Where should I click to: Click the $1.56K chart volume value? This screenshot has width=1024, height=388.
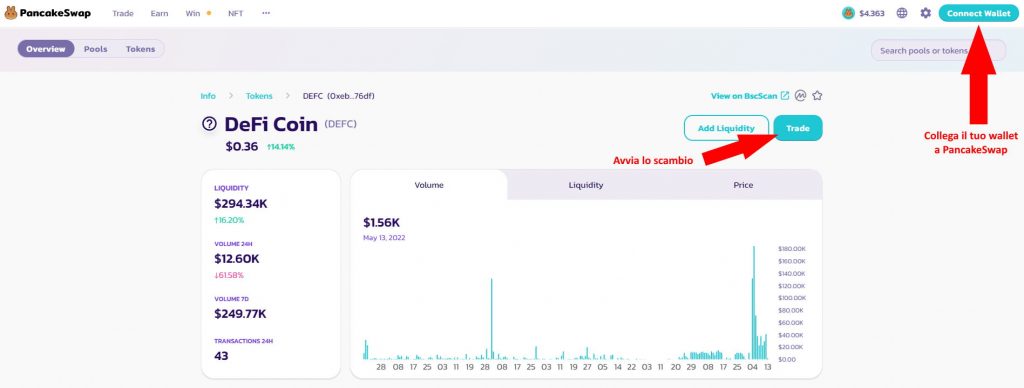tap(381, 223)
